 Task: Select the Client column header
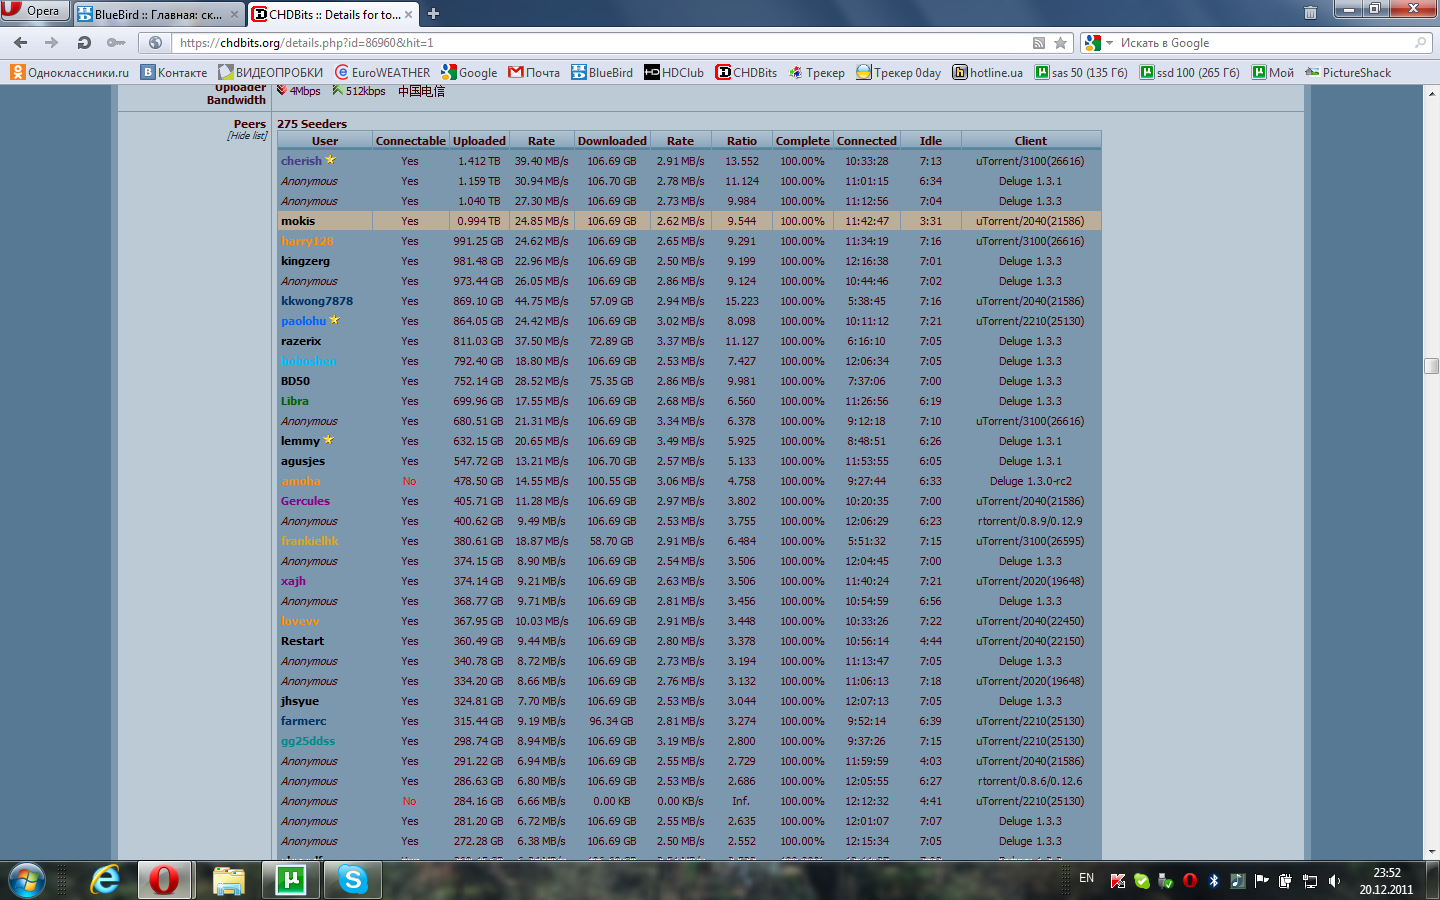pos(1030,141)
